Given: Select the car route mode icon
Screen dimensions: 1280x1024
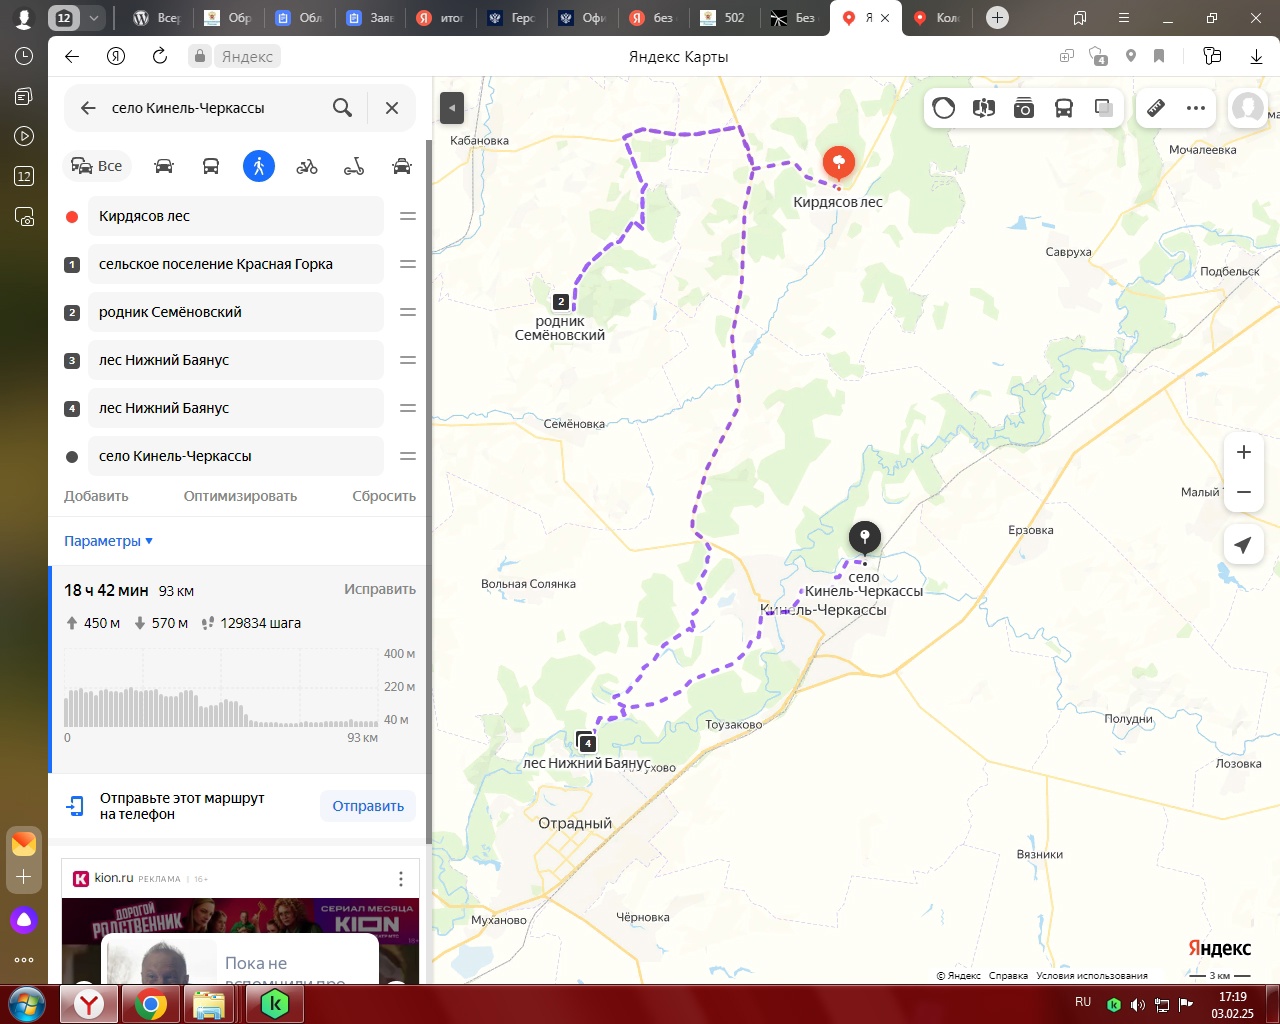Looking at the screenshot, I should pyautogui.click(x=164, y=166).
